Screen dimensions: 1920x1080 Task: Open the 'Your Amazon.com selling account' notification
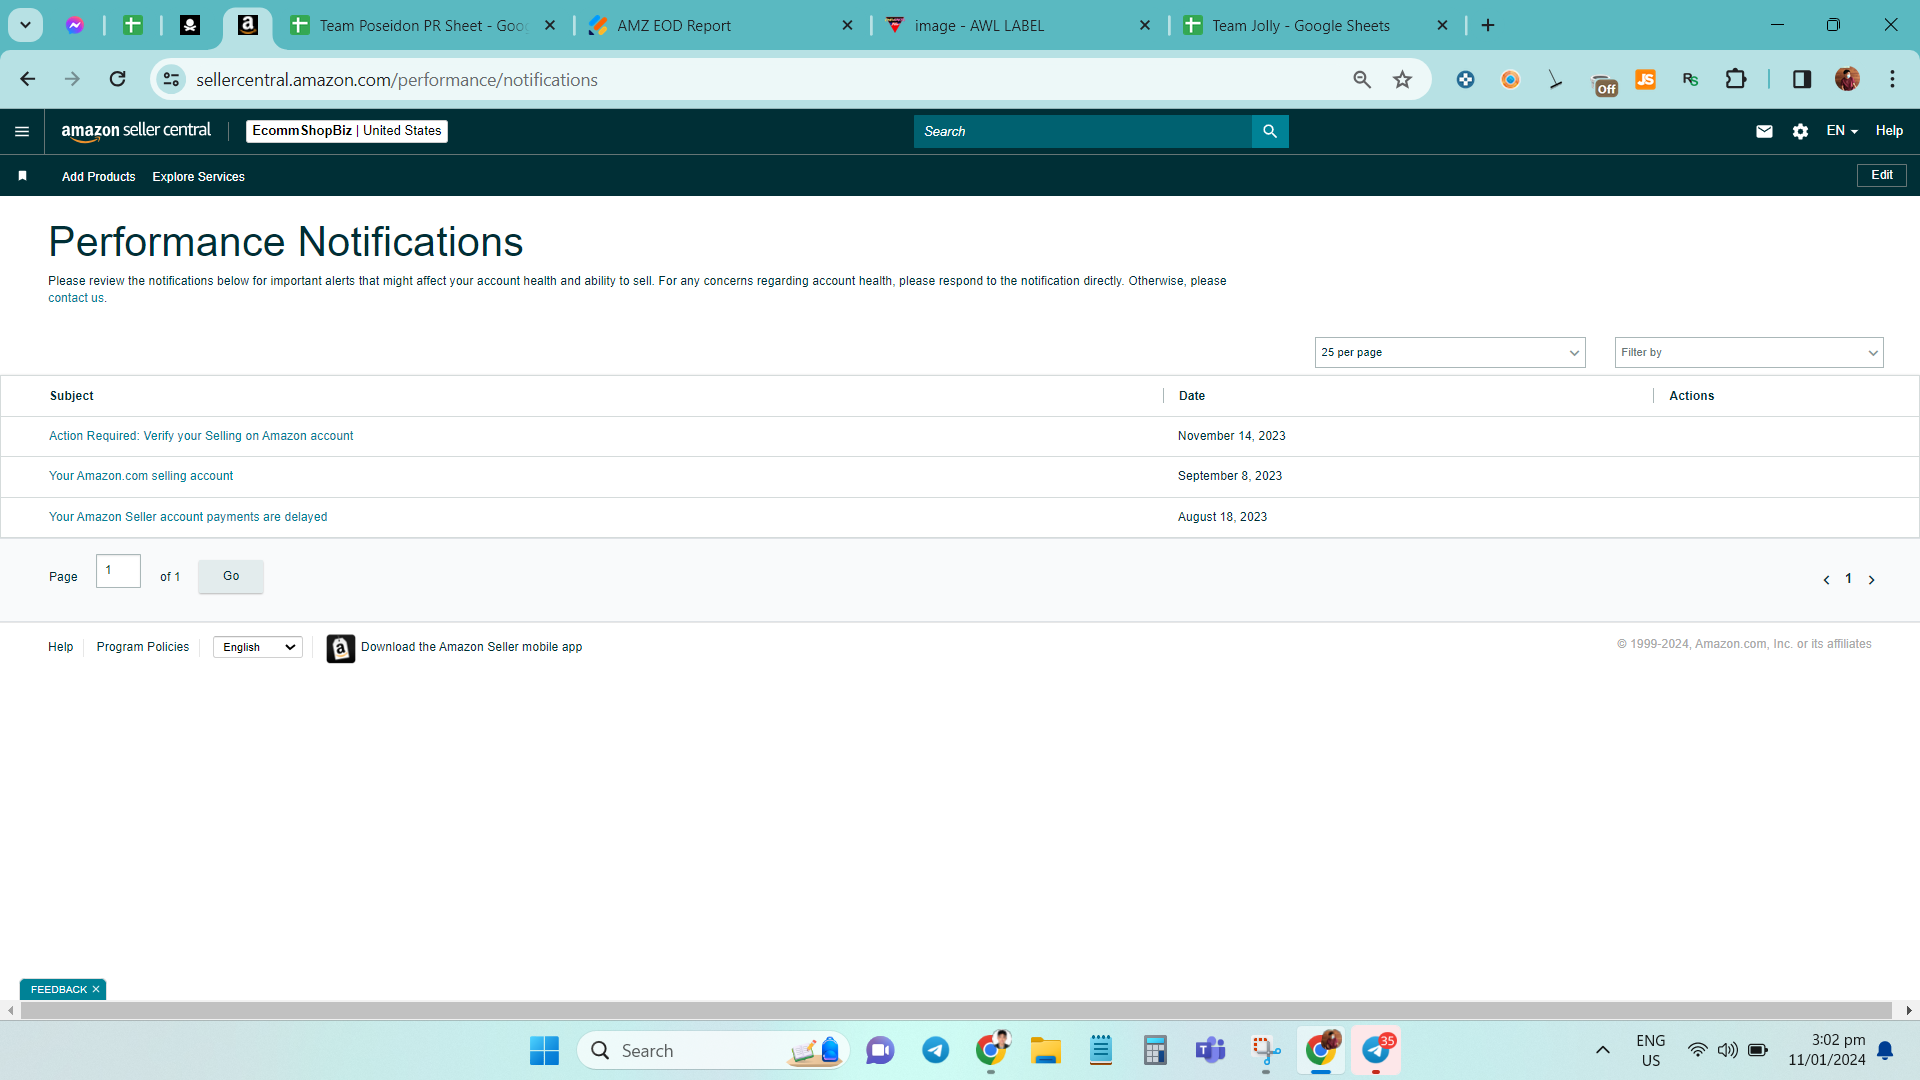coord(141,476)
